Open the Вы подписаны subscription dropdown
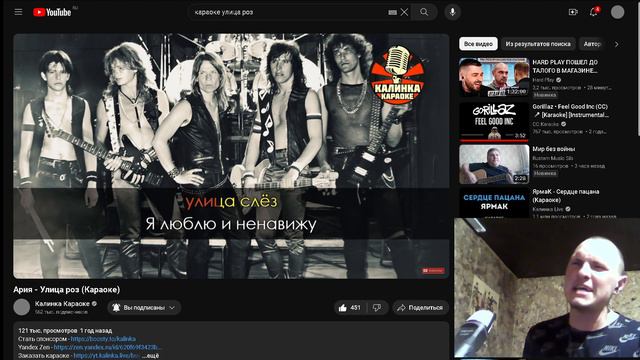The image size is (640, 360). [x=144, y=308]
